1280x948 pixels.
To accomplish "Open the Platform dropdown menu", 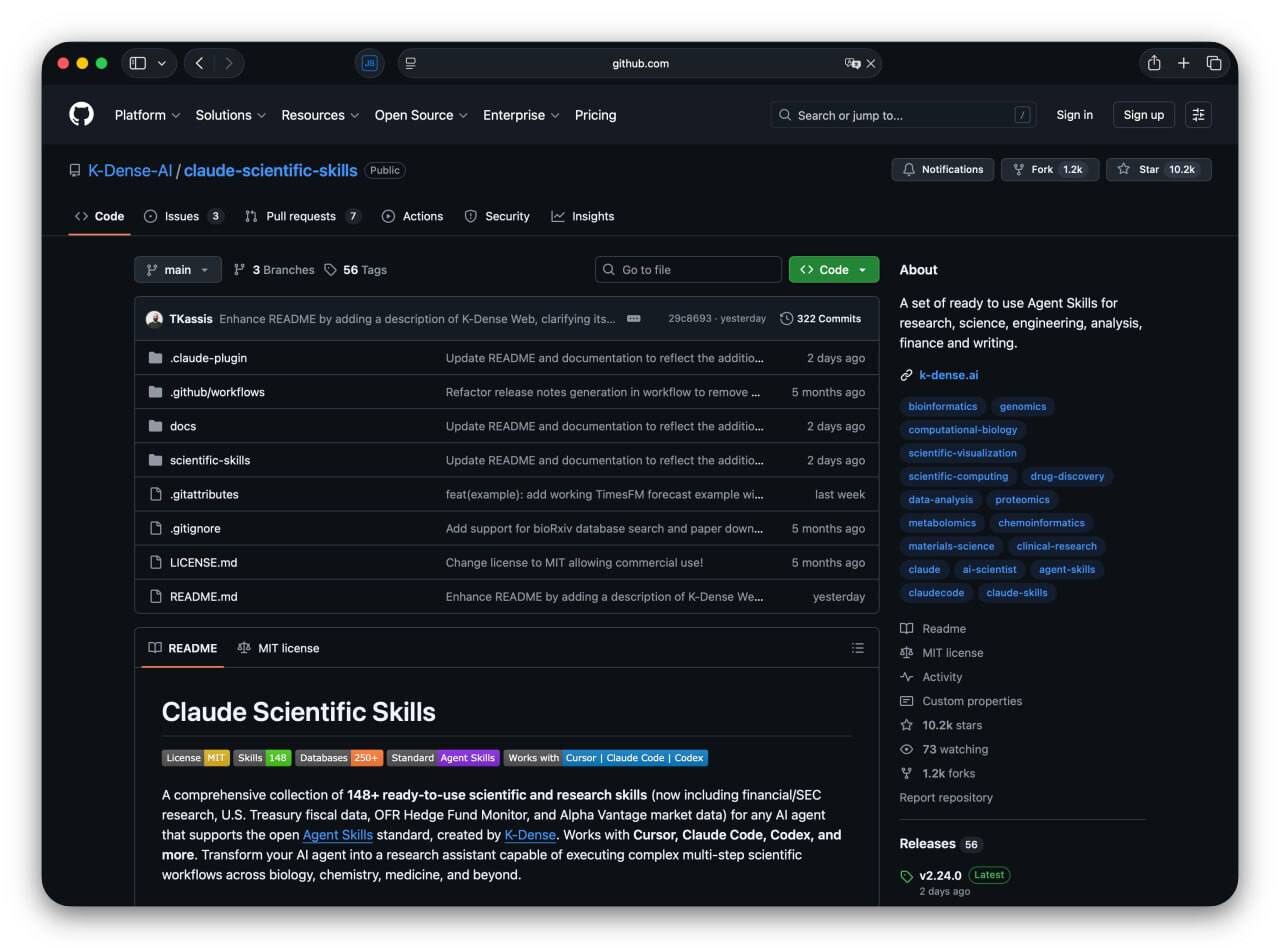I will click(146, 115).
